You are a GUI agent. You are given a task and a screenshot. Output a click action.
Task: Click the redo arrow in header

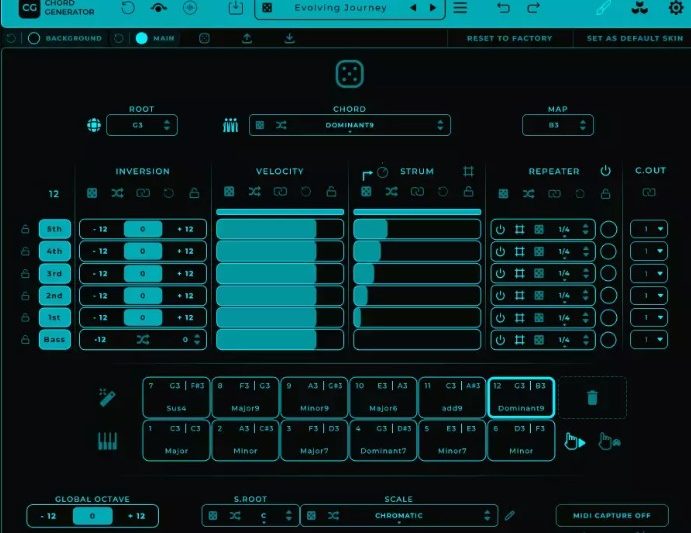pos(533,8)
